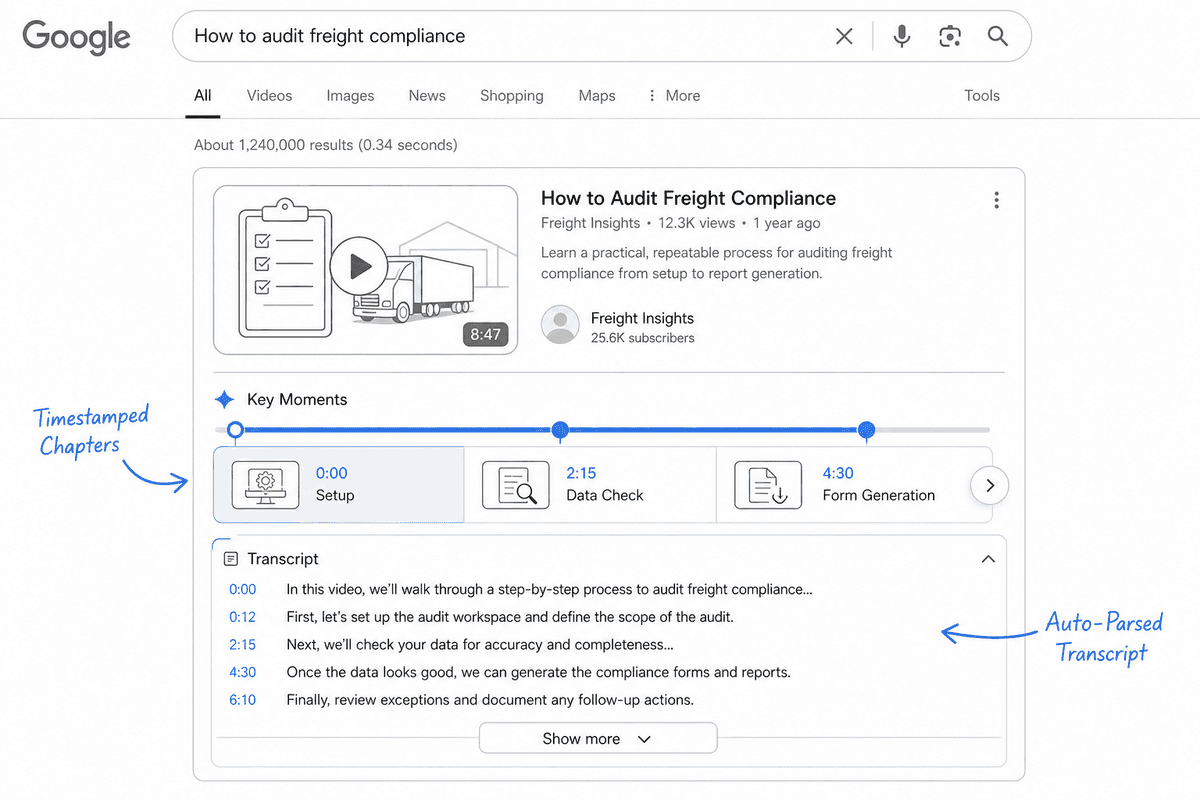Jump to transcript timestamp 6:10
The width and height of the screenshot is (1200, 800).
pyautogui.click(x=242, y=700)
